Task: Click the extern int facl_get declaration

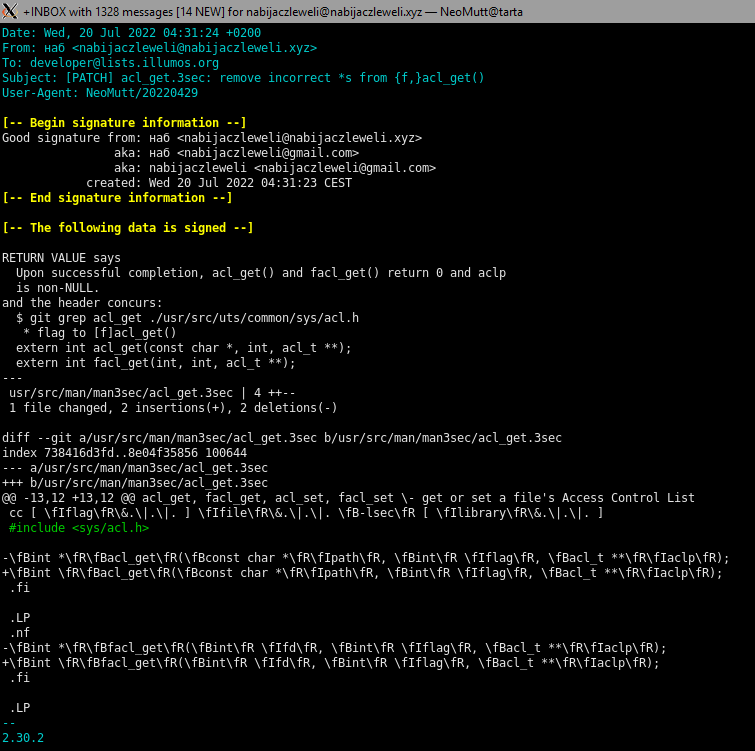Action: (x=184, y=363)
